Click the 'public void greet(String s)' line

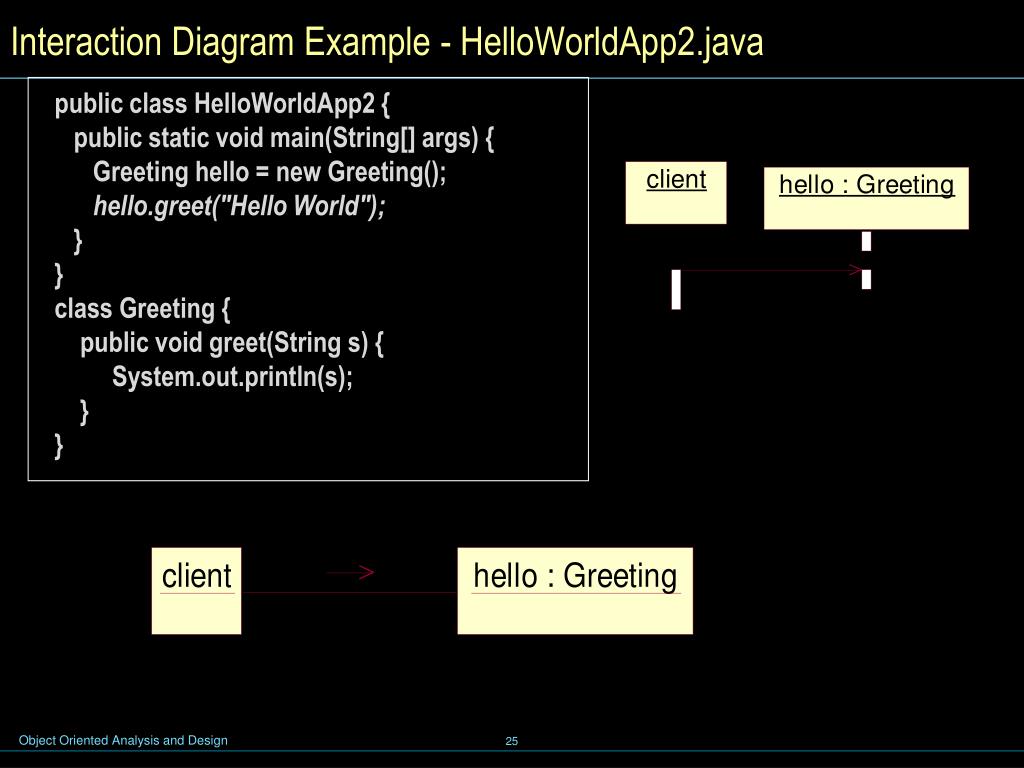(232, 343)
